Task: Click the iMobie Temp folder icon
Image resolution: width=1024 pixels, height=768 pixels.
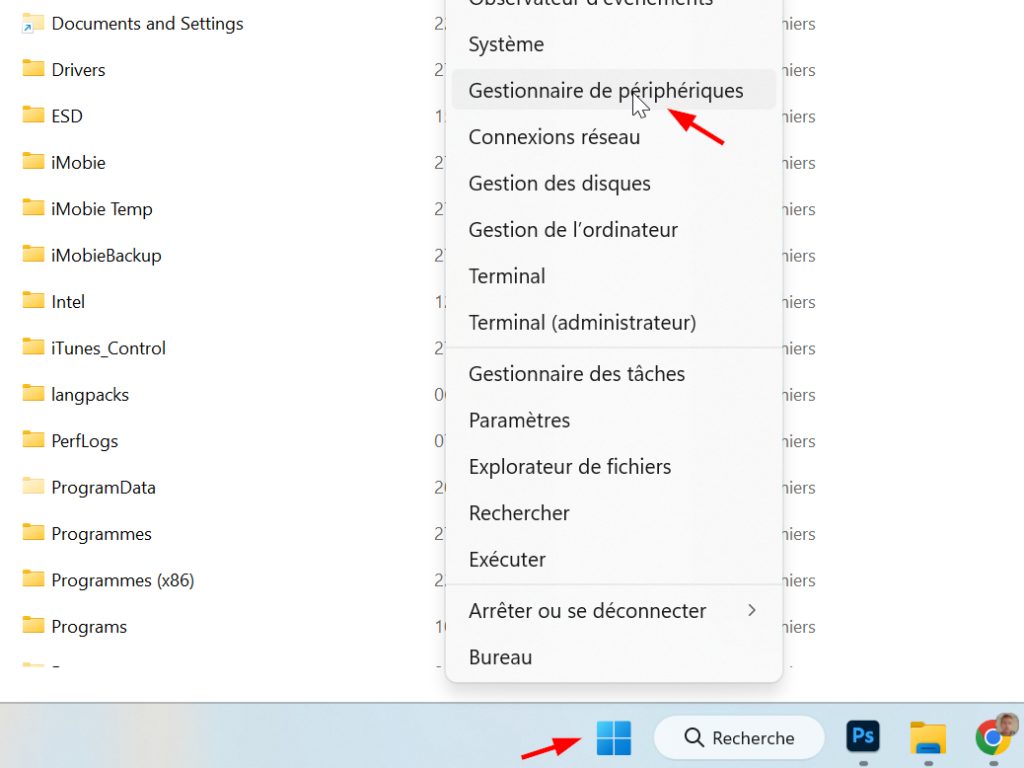Action: pyautogui.click(x=33, y=208)
